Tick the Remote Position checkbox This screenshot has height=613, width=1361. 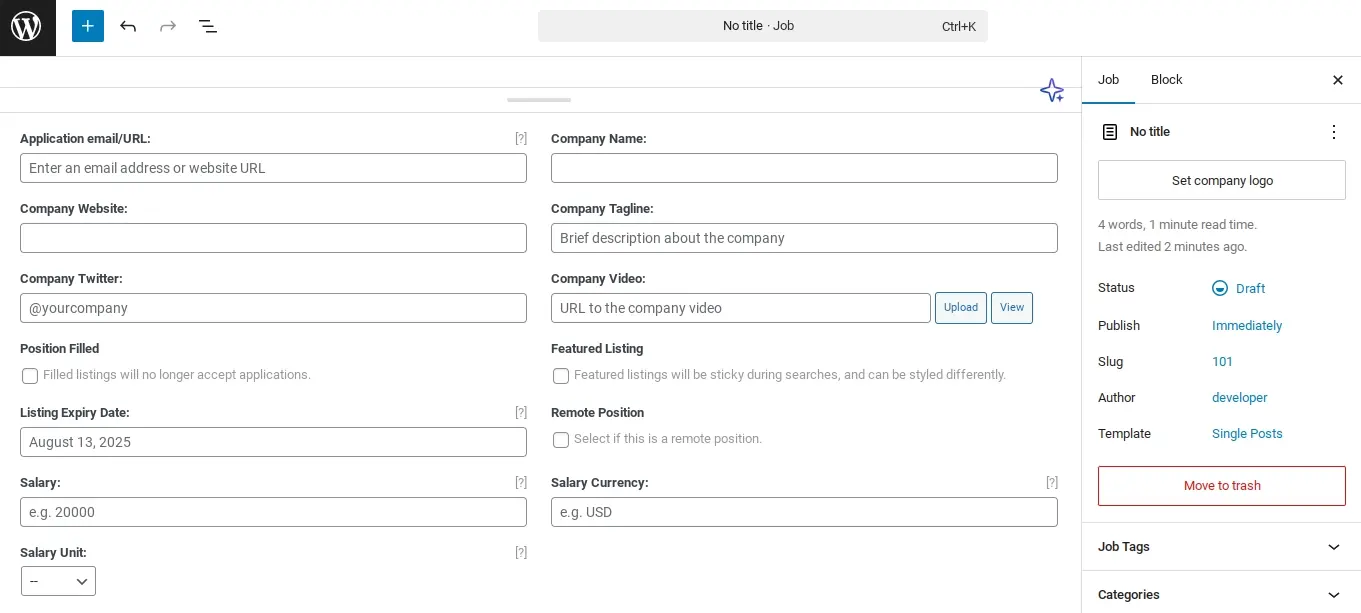point(561,440)
